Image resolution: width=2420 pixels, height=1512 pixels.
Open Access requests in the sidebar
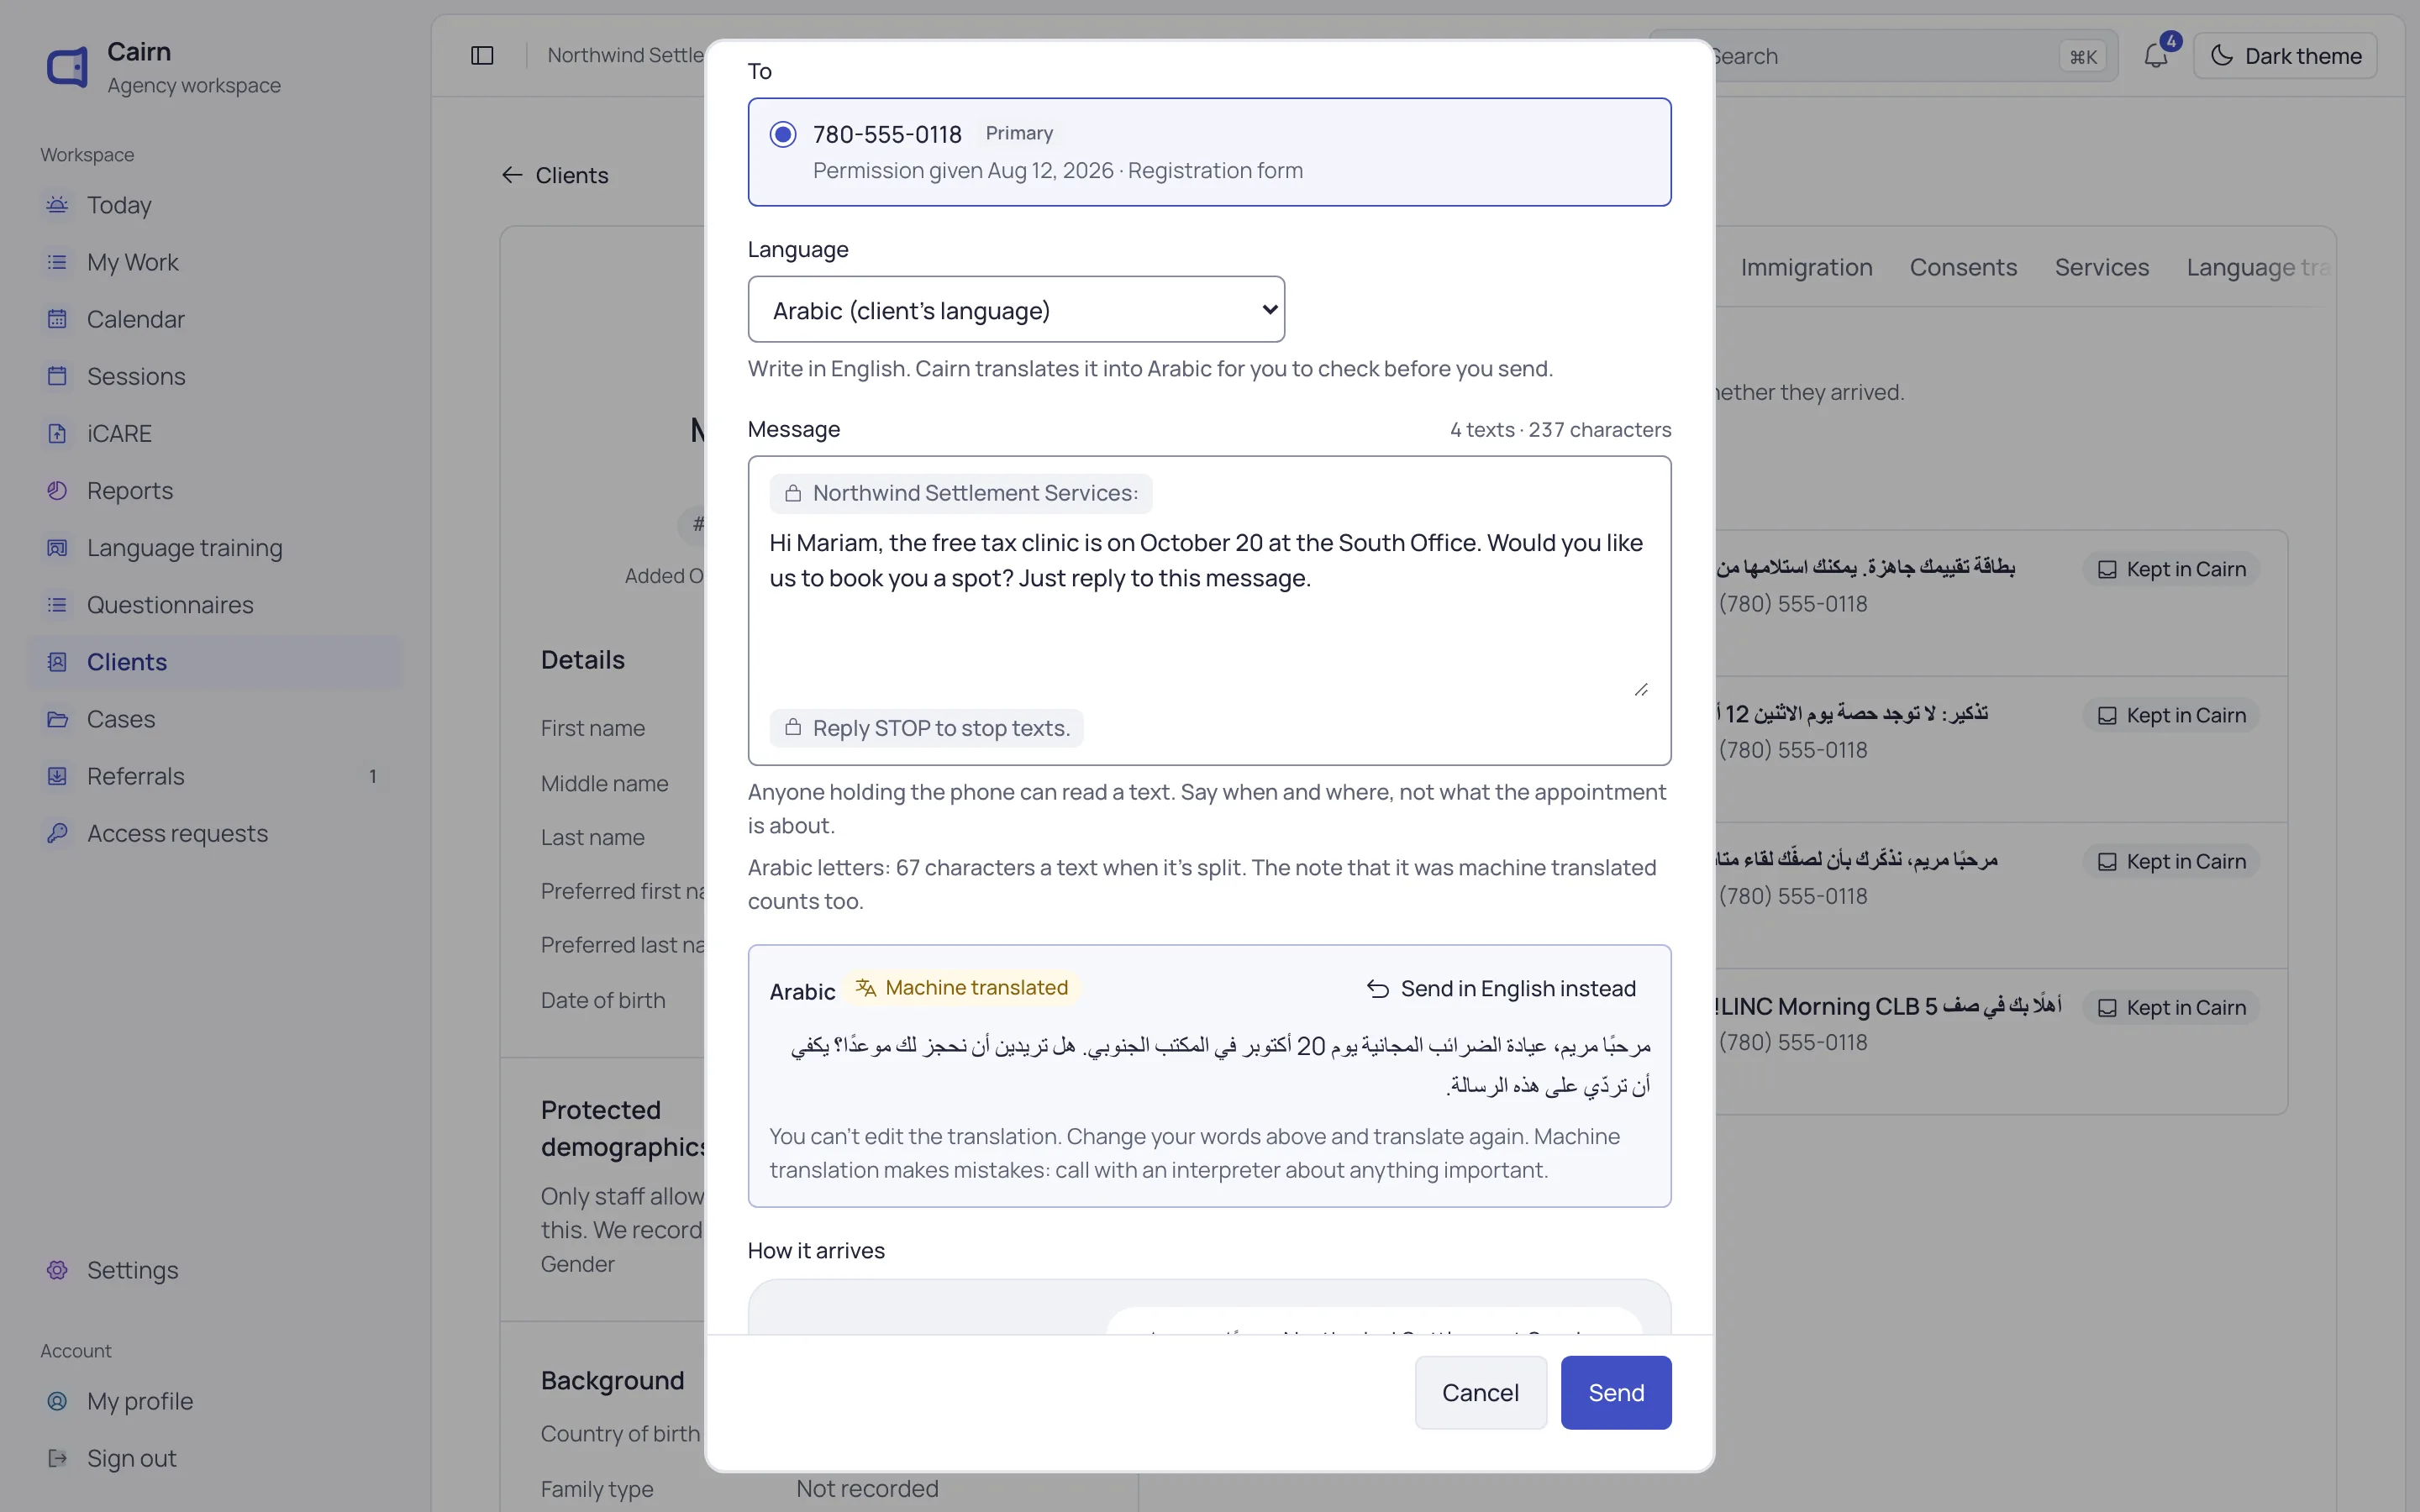coord(215,832)
